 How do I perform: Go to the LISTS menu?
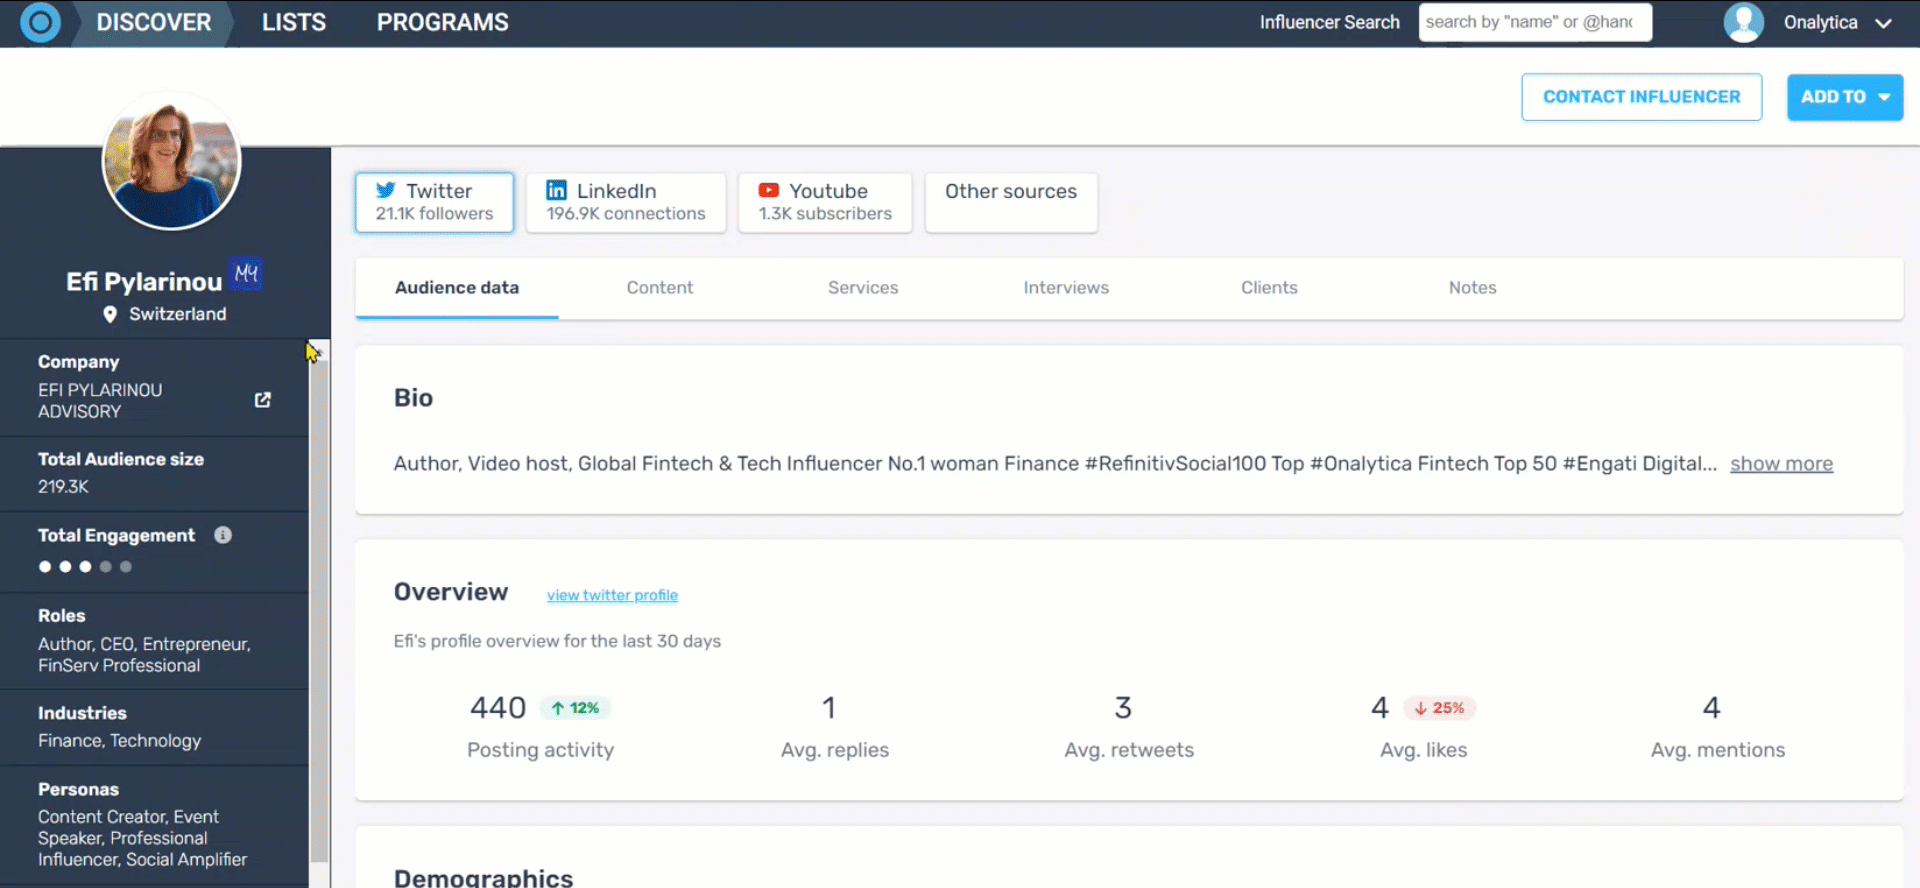[294, 22]
